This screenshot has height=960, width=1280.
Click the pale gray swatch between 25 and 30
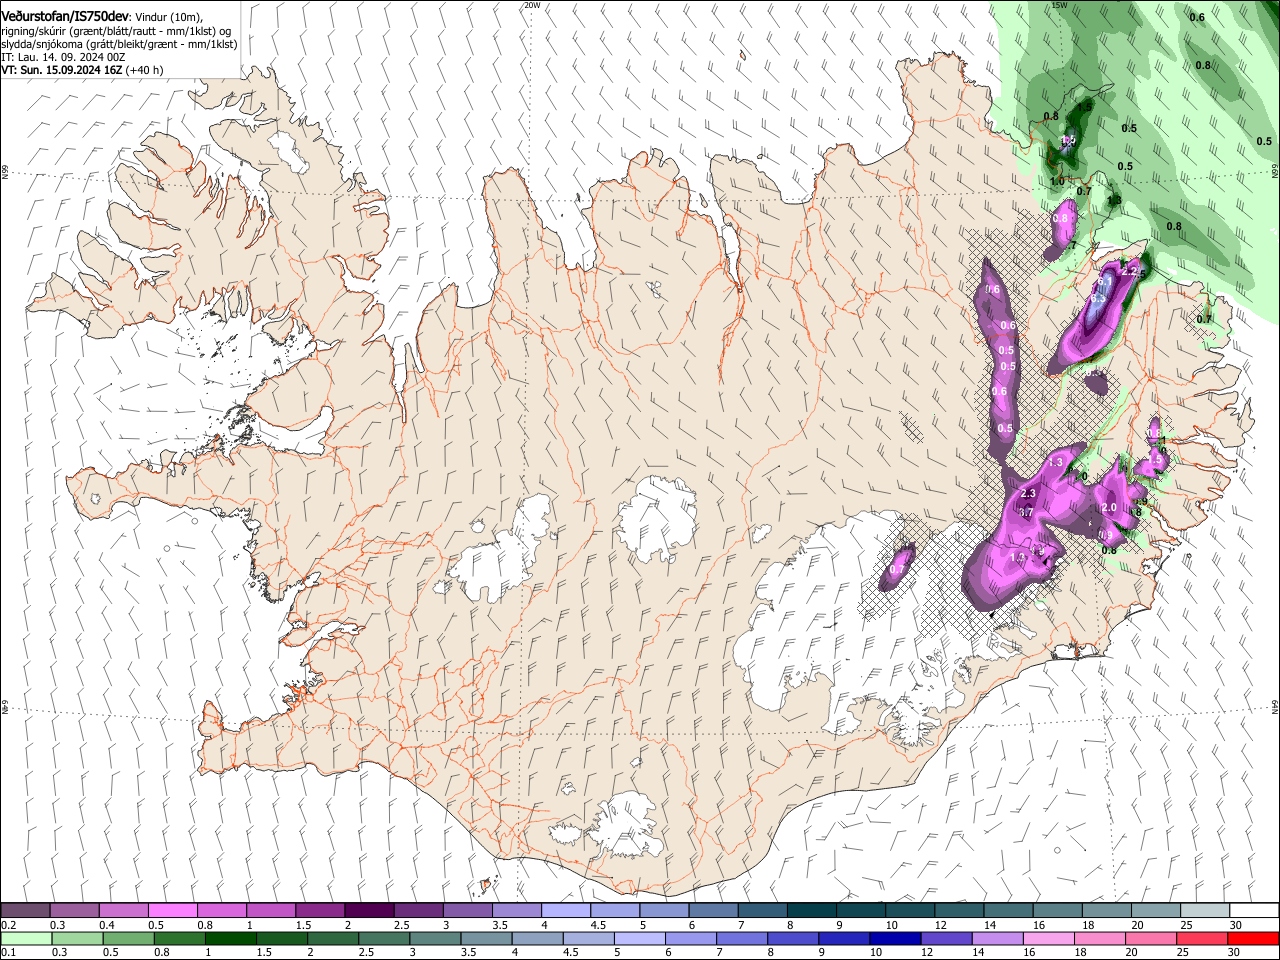pyautogui.click(x=1204, y=910)
